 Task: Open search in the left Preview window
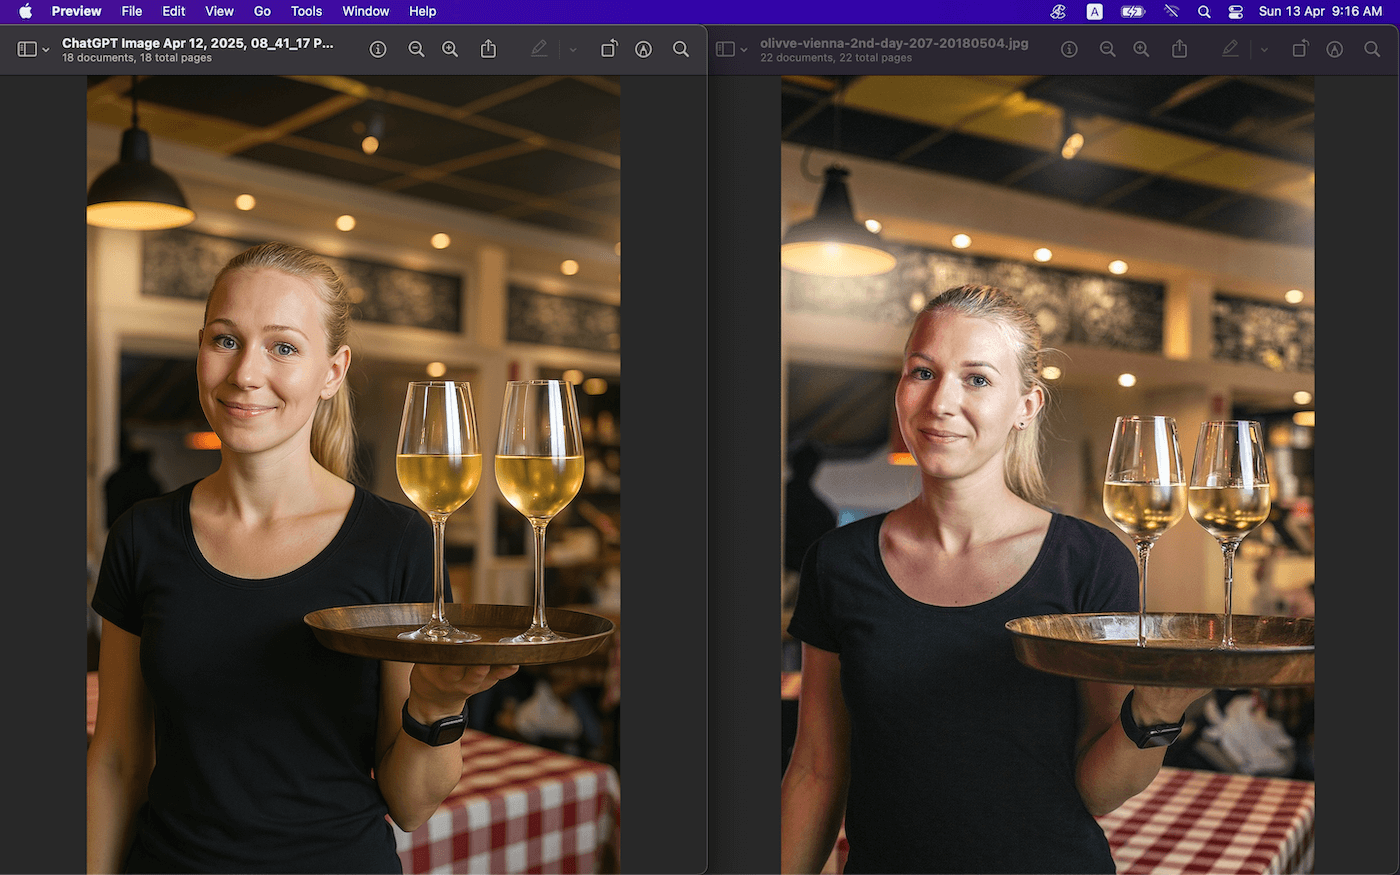click(x=681, y=49)
